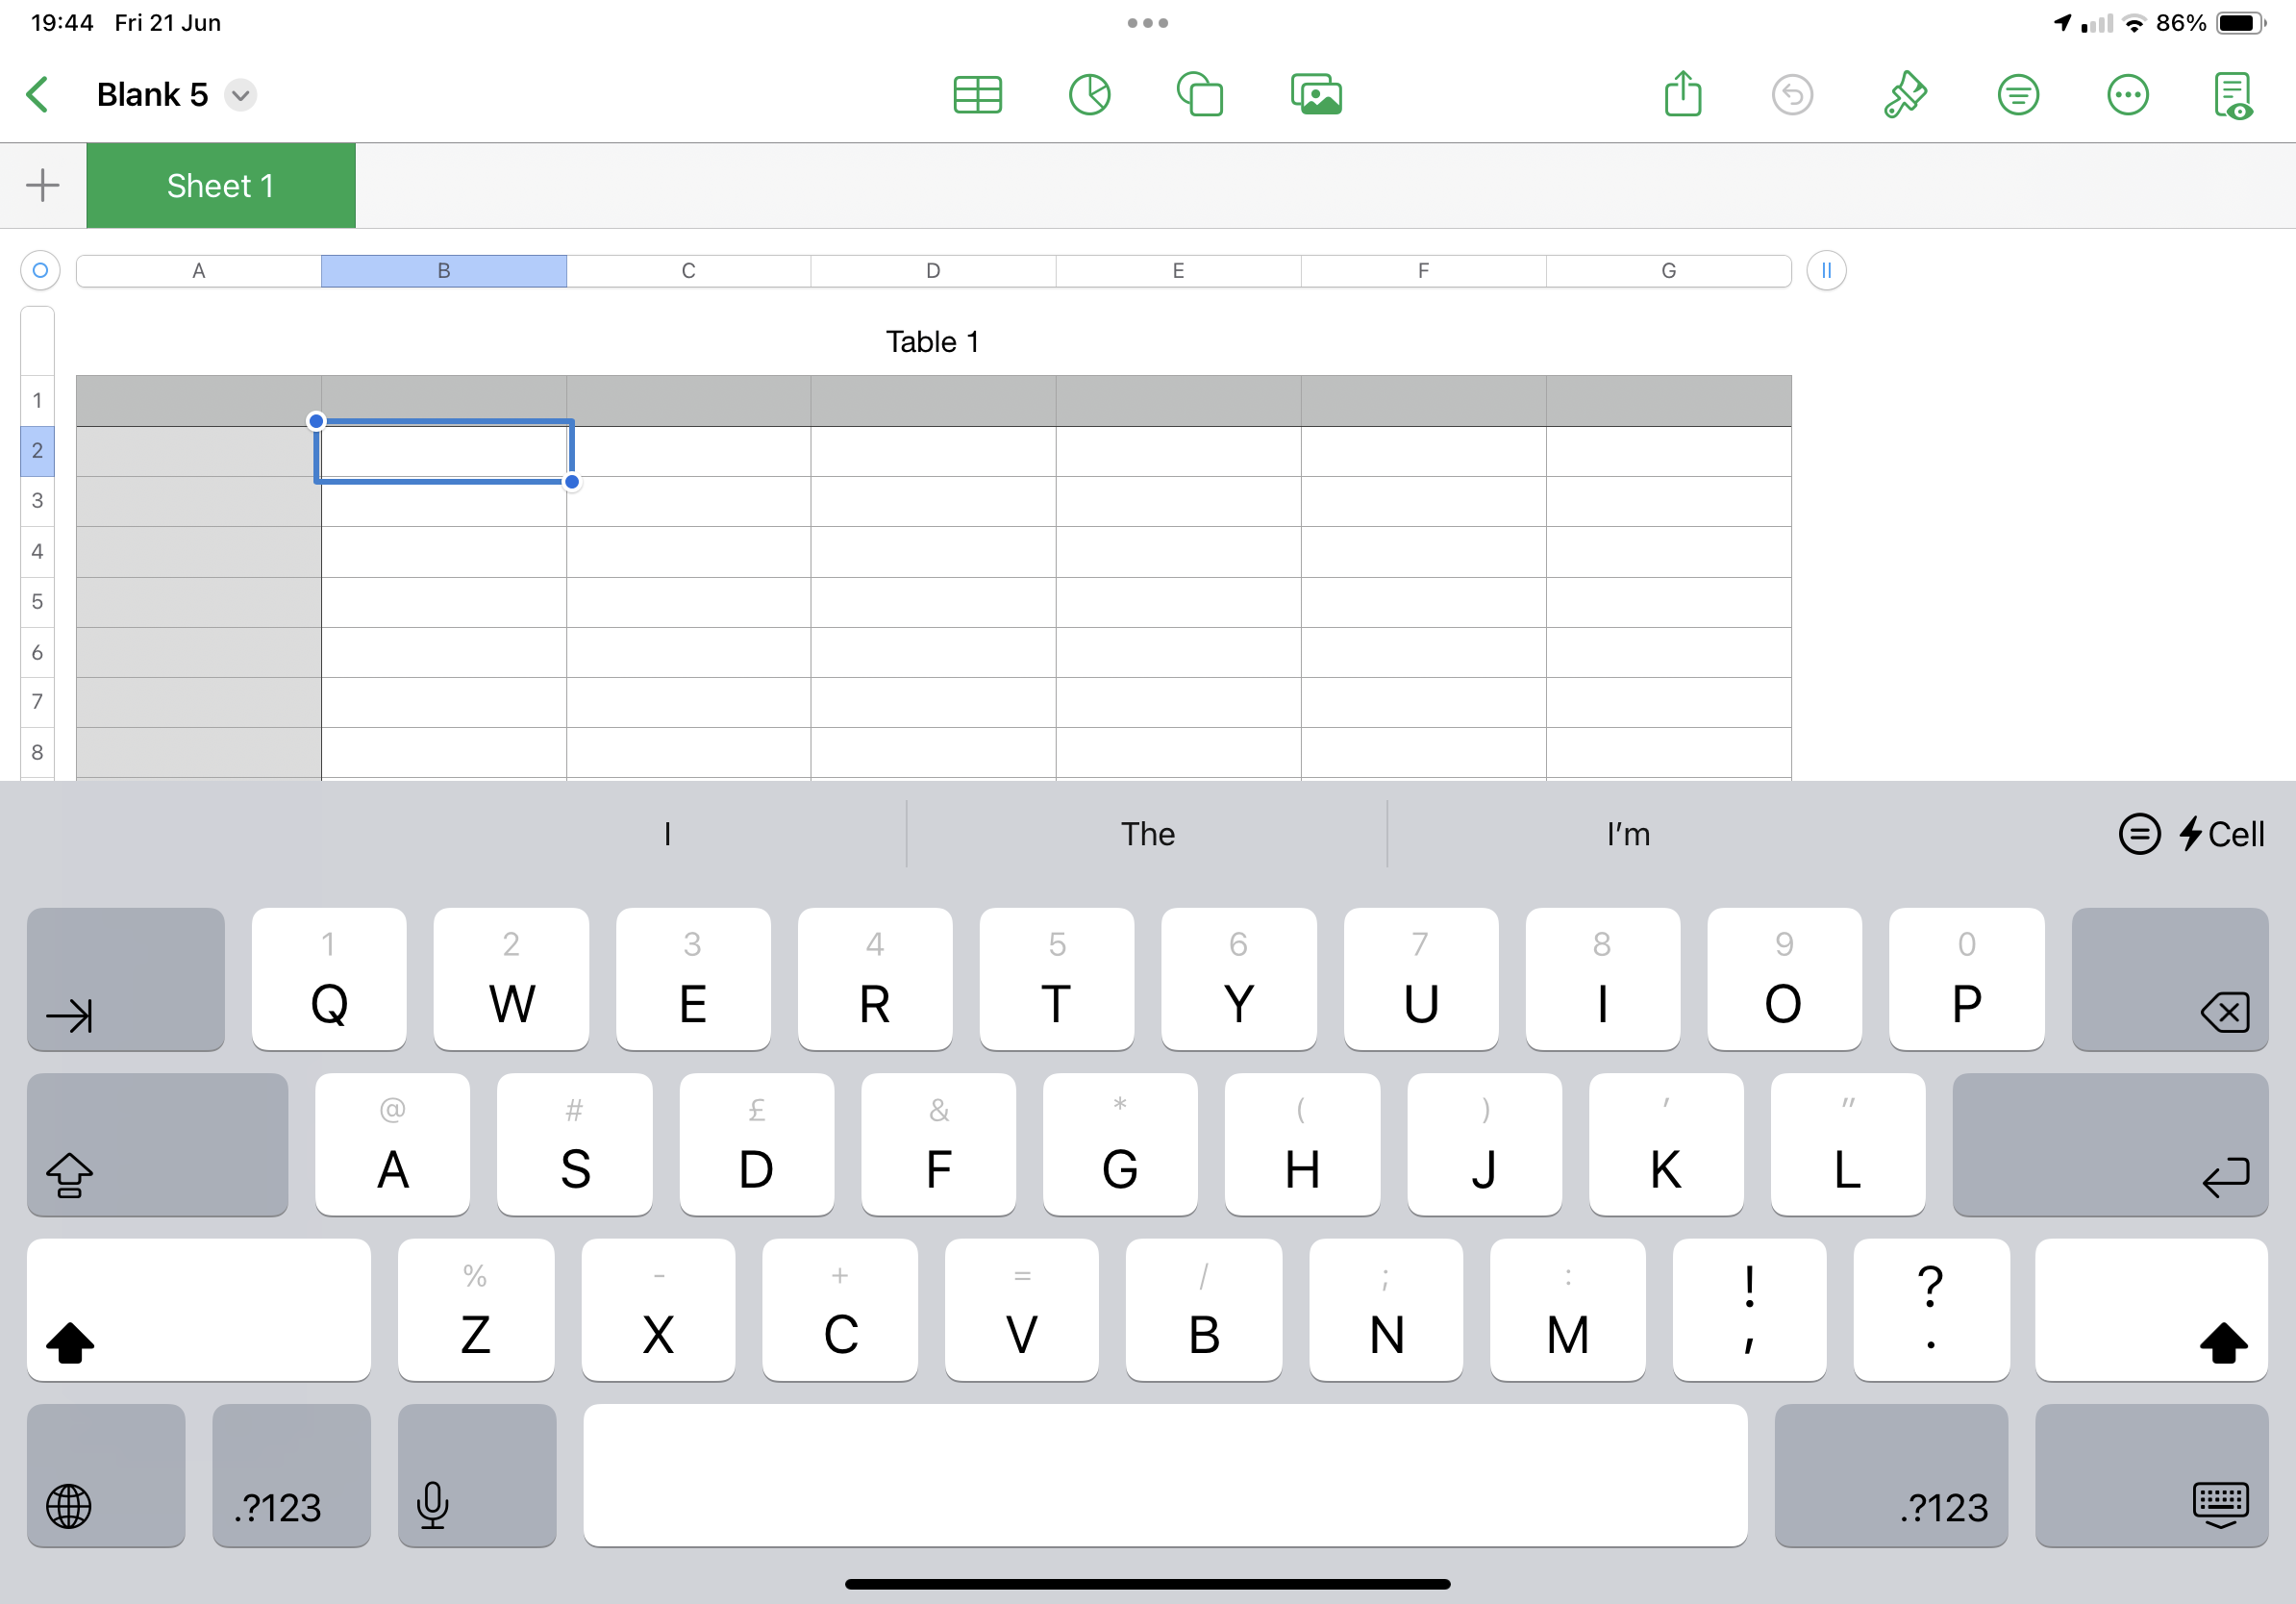Tap the column resize handle after G
The width and height of the screenshot is (2296, 1604).
point(1826,270)
